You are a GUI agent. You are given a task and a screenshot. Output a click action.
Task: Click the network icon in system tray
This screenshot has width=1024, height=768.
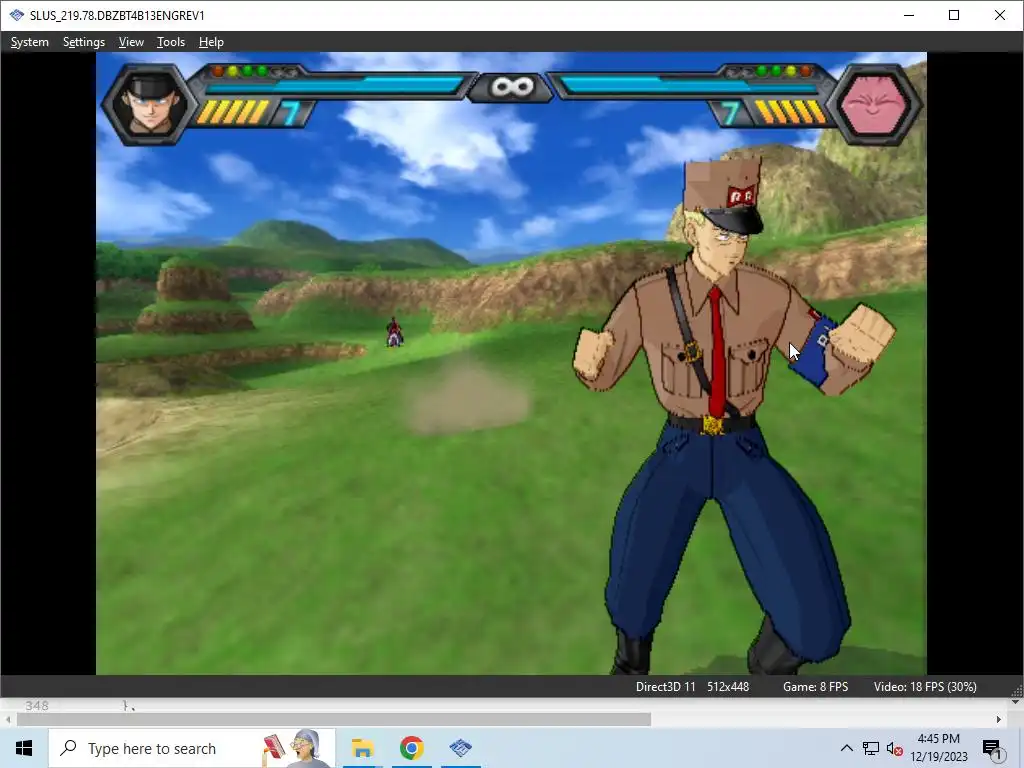coord(871,748)
